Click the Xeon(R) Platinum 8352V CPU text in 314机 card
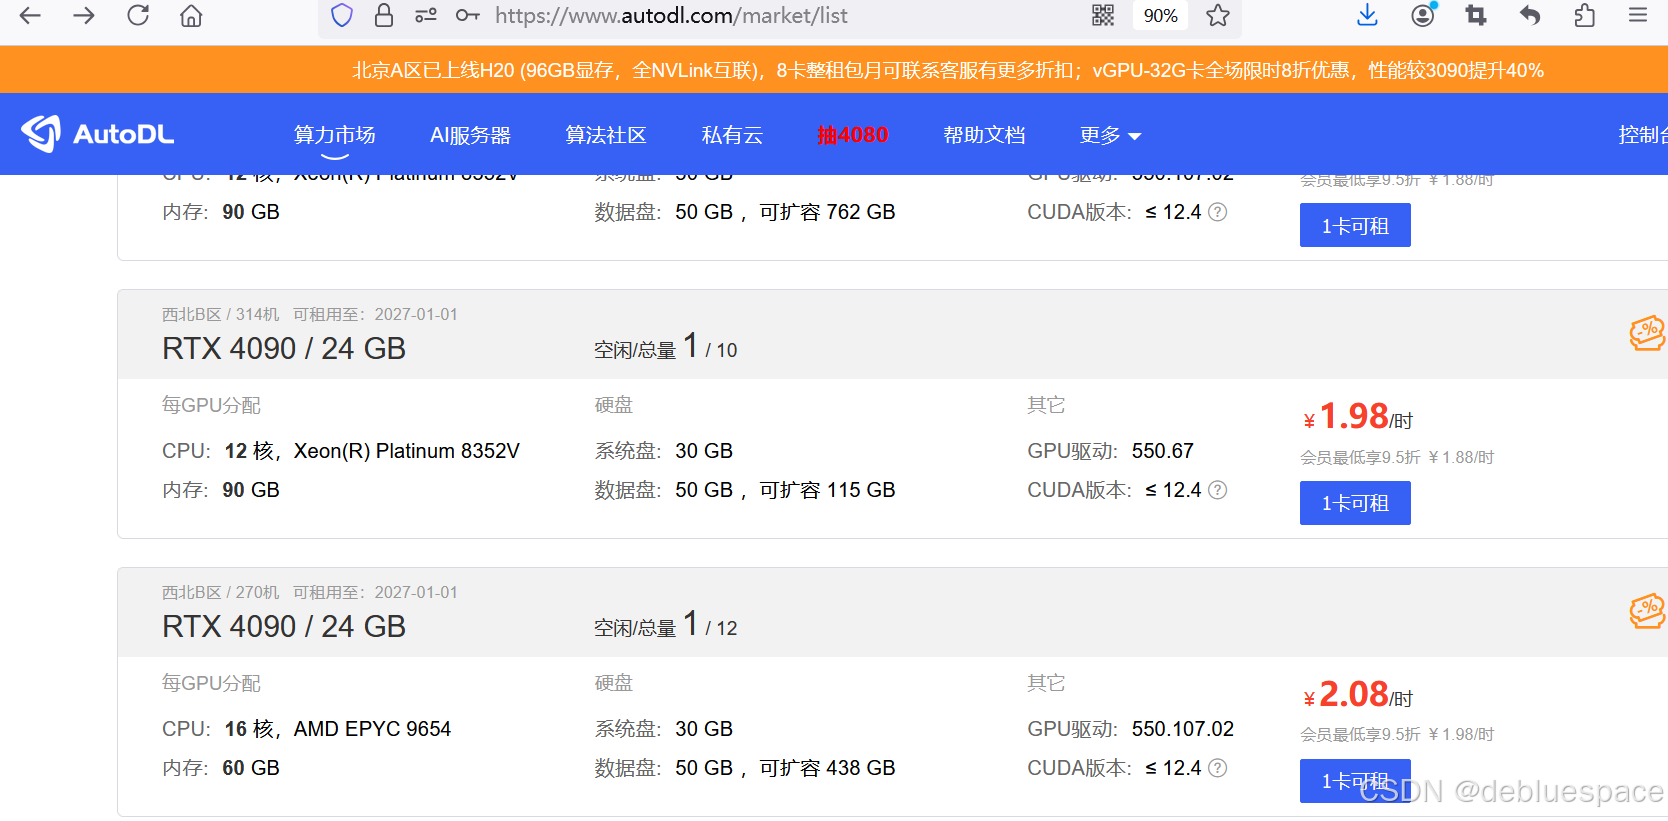Screen dimensions: 1668x821 [x=407, y=451]
